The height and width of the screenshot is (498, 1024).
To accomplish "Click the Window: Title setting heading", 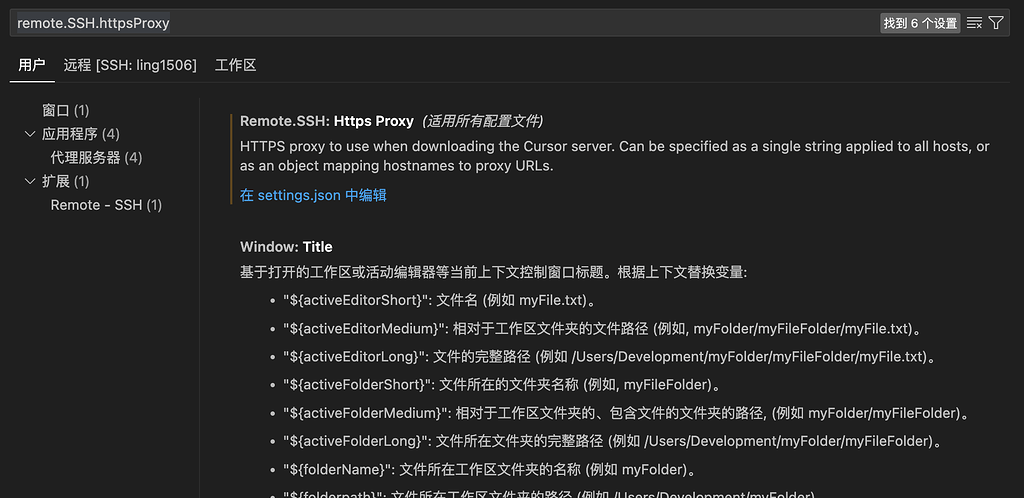I will coord(286,247).
